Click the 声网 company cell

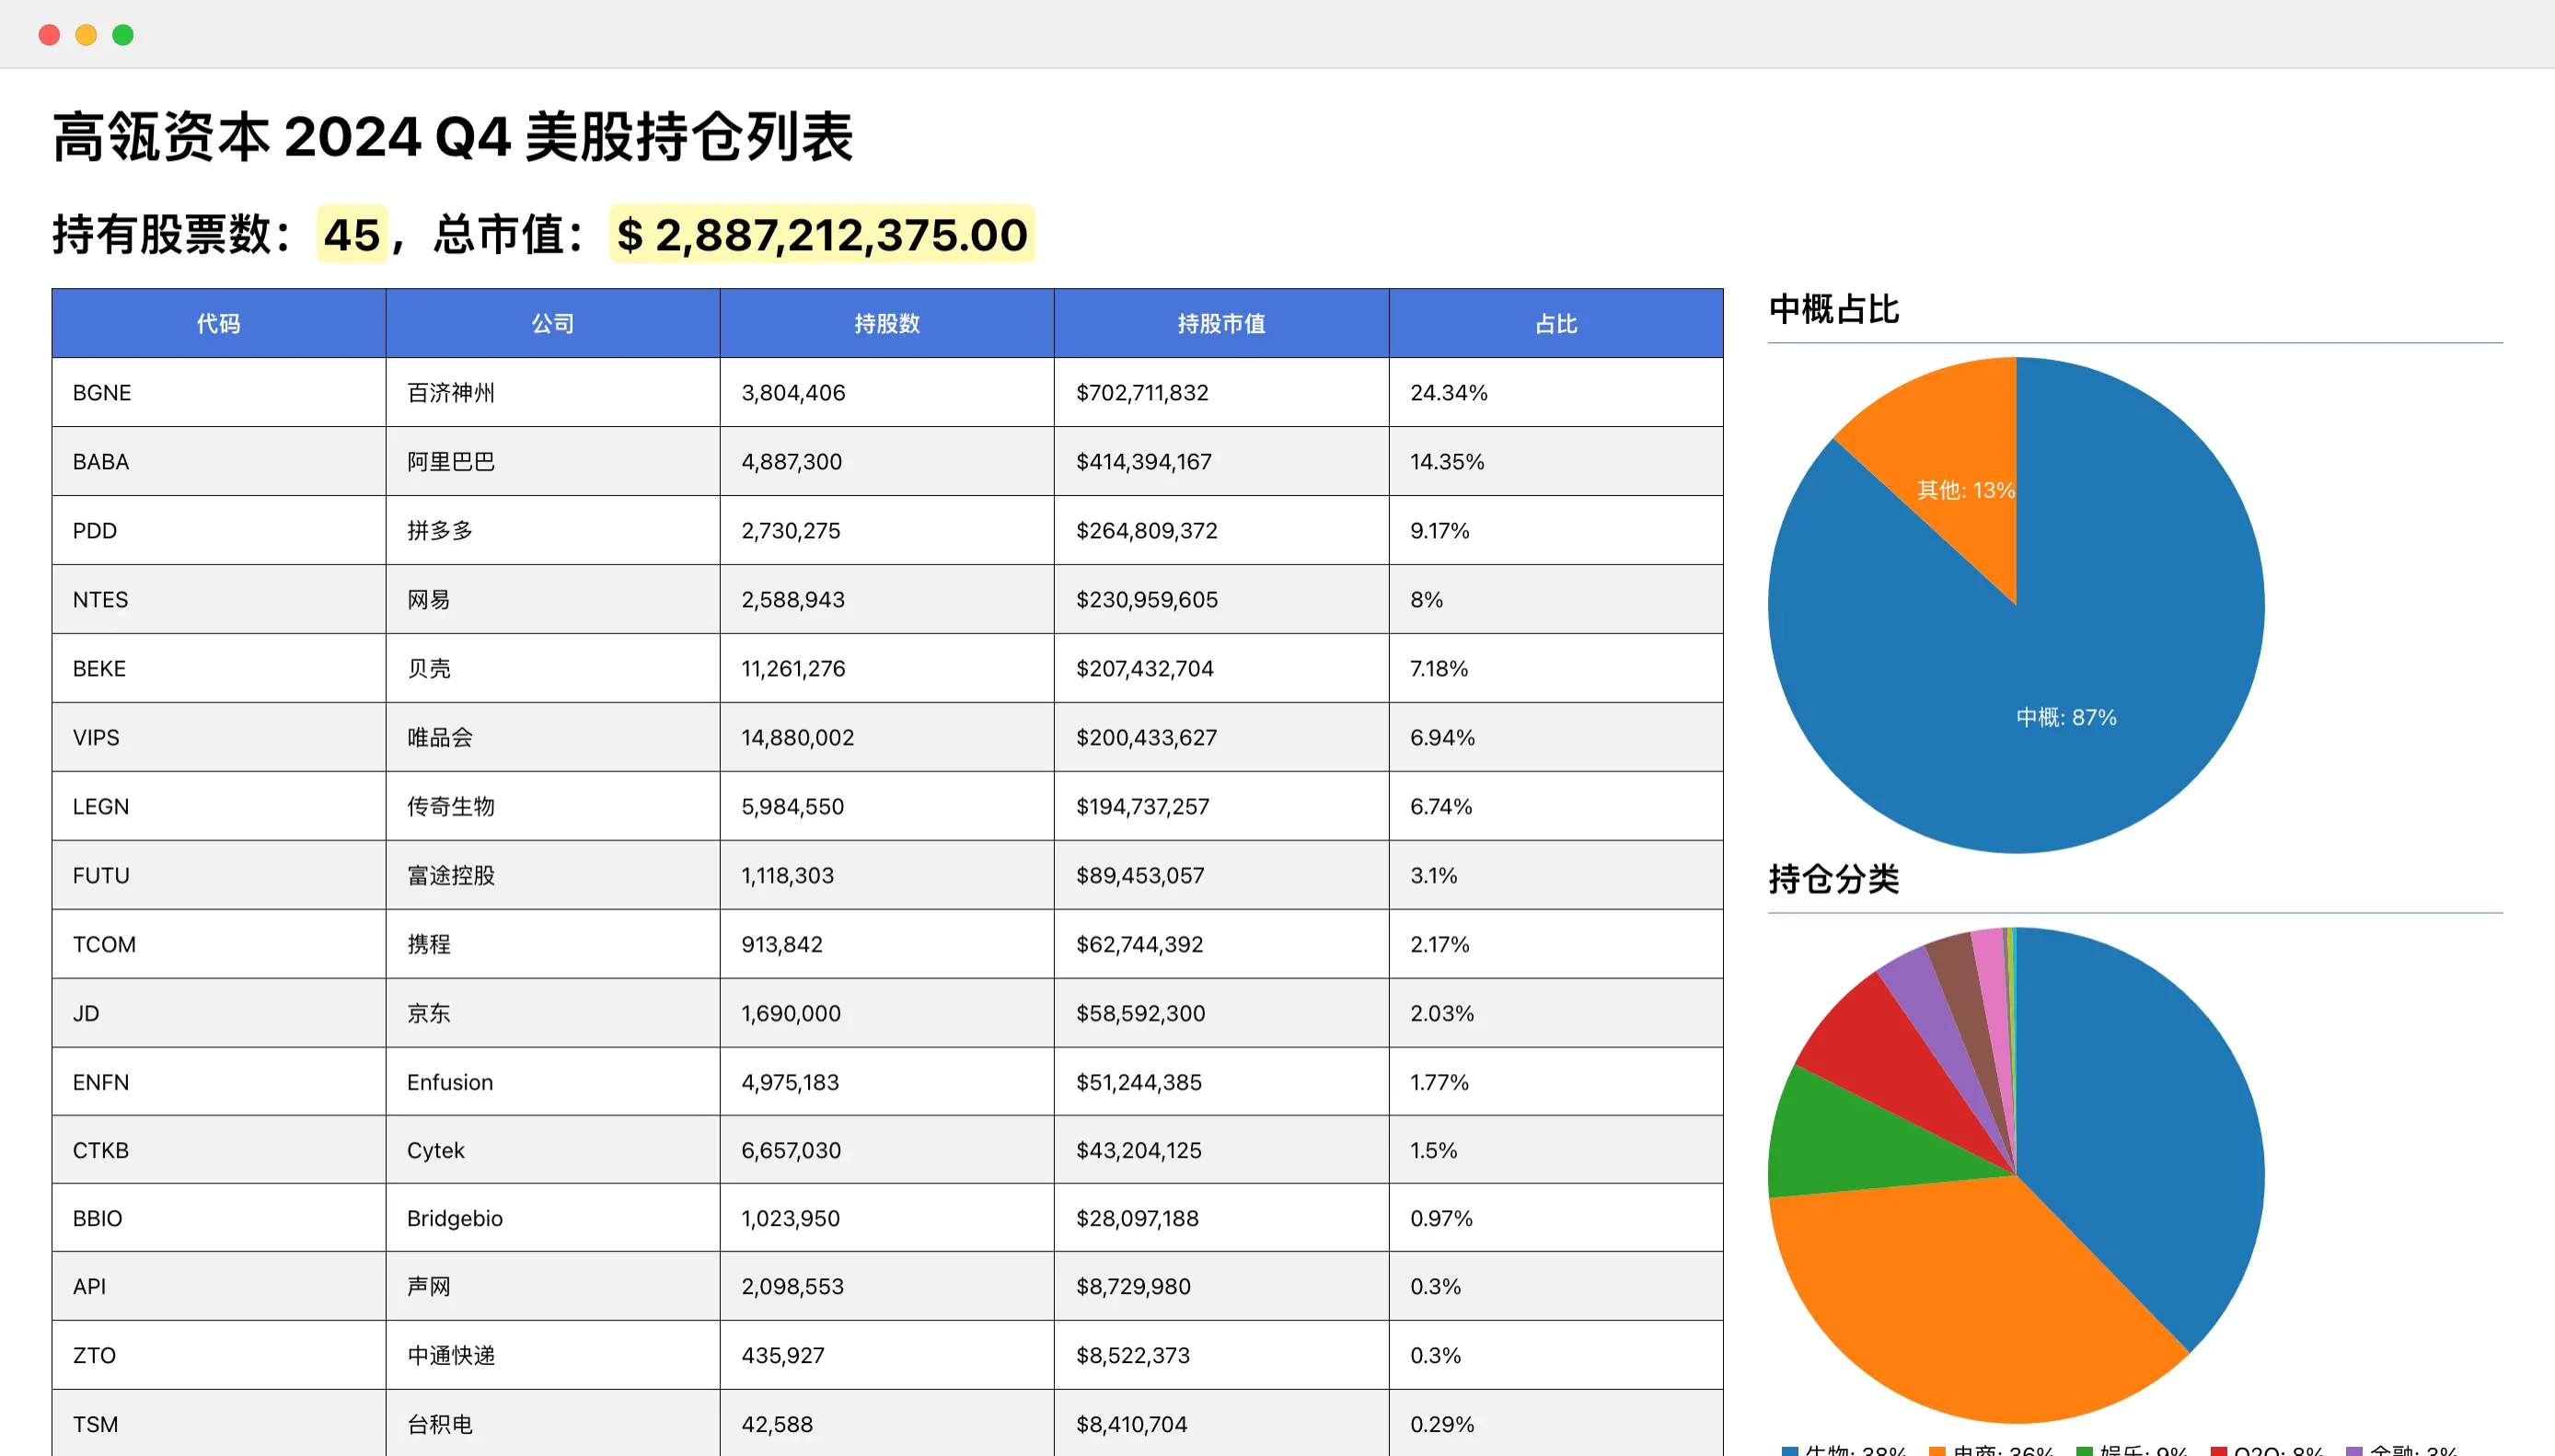click(x=553, y=1286)
